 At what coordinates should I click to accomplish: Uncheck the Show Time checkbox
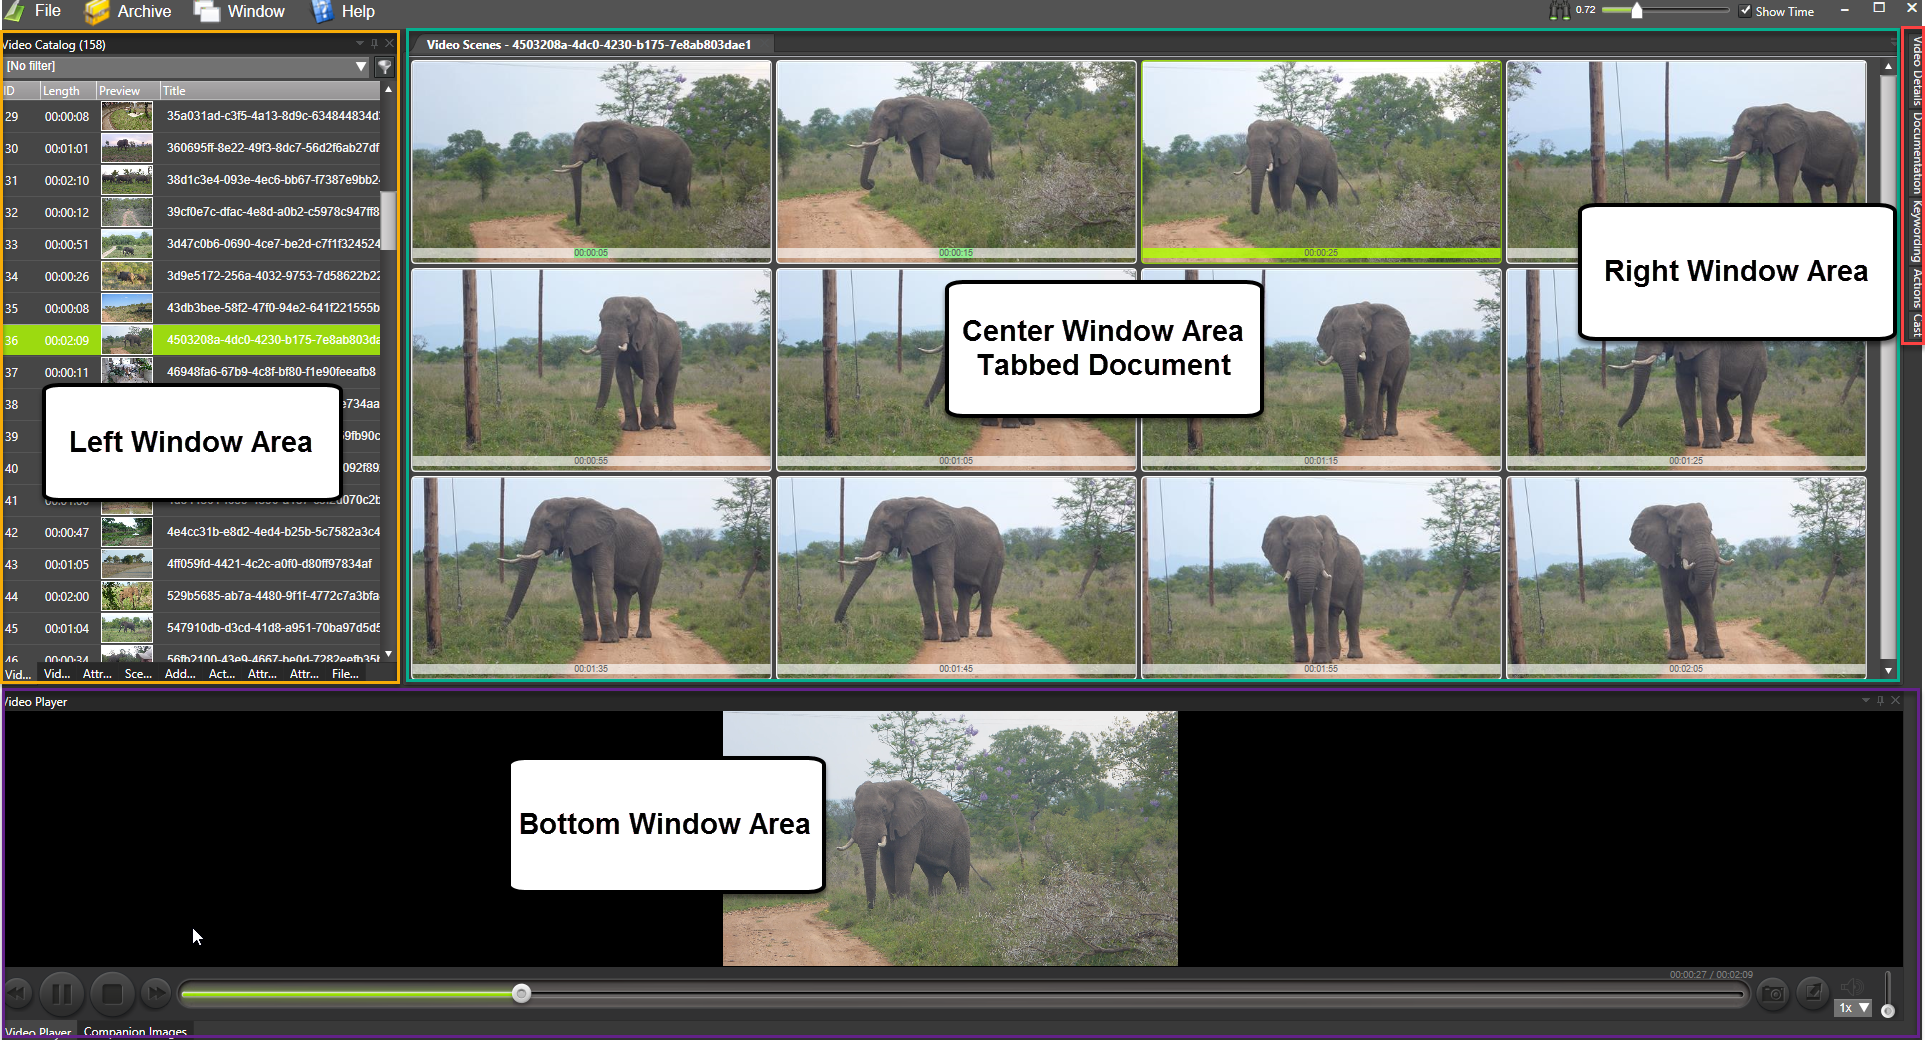coord(1745,11)
